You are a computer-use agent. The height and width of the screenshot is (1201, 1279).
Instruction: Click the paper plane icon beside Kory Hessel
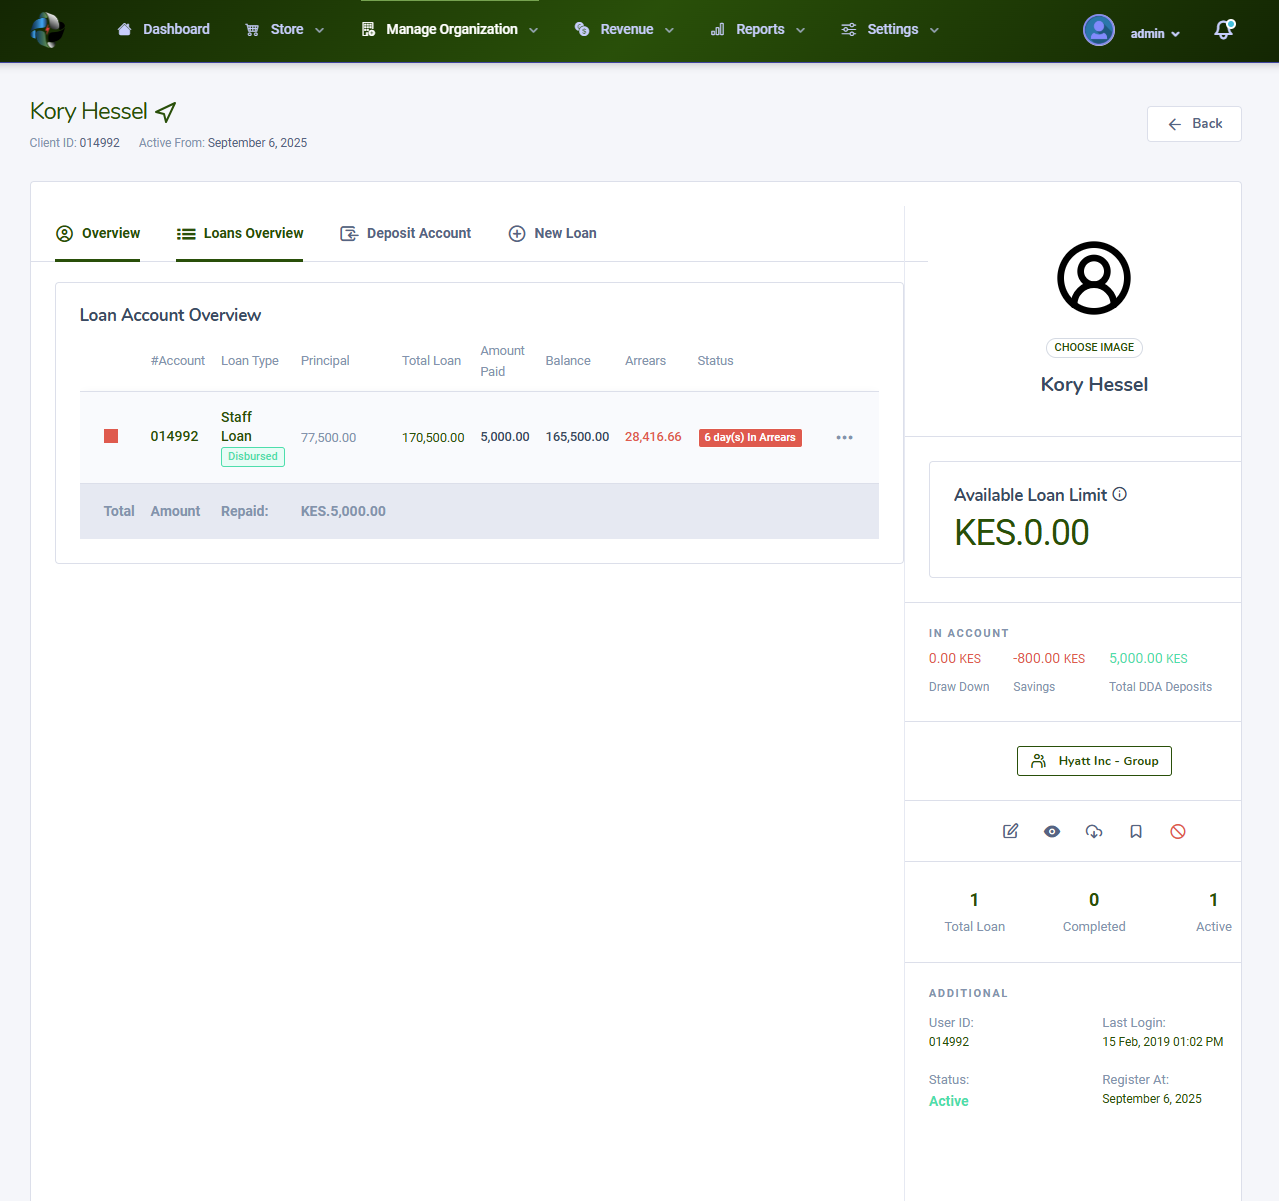(x=166, y=112)
